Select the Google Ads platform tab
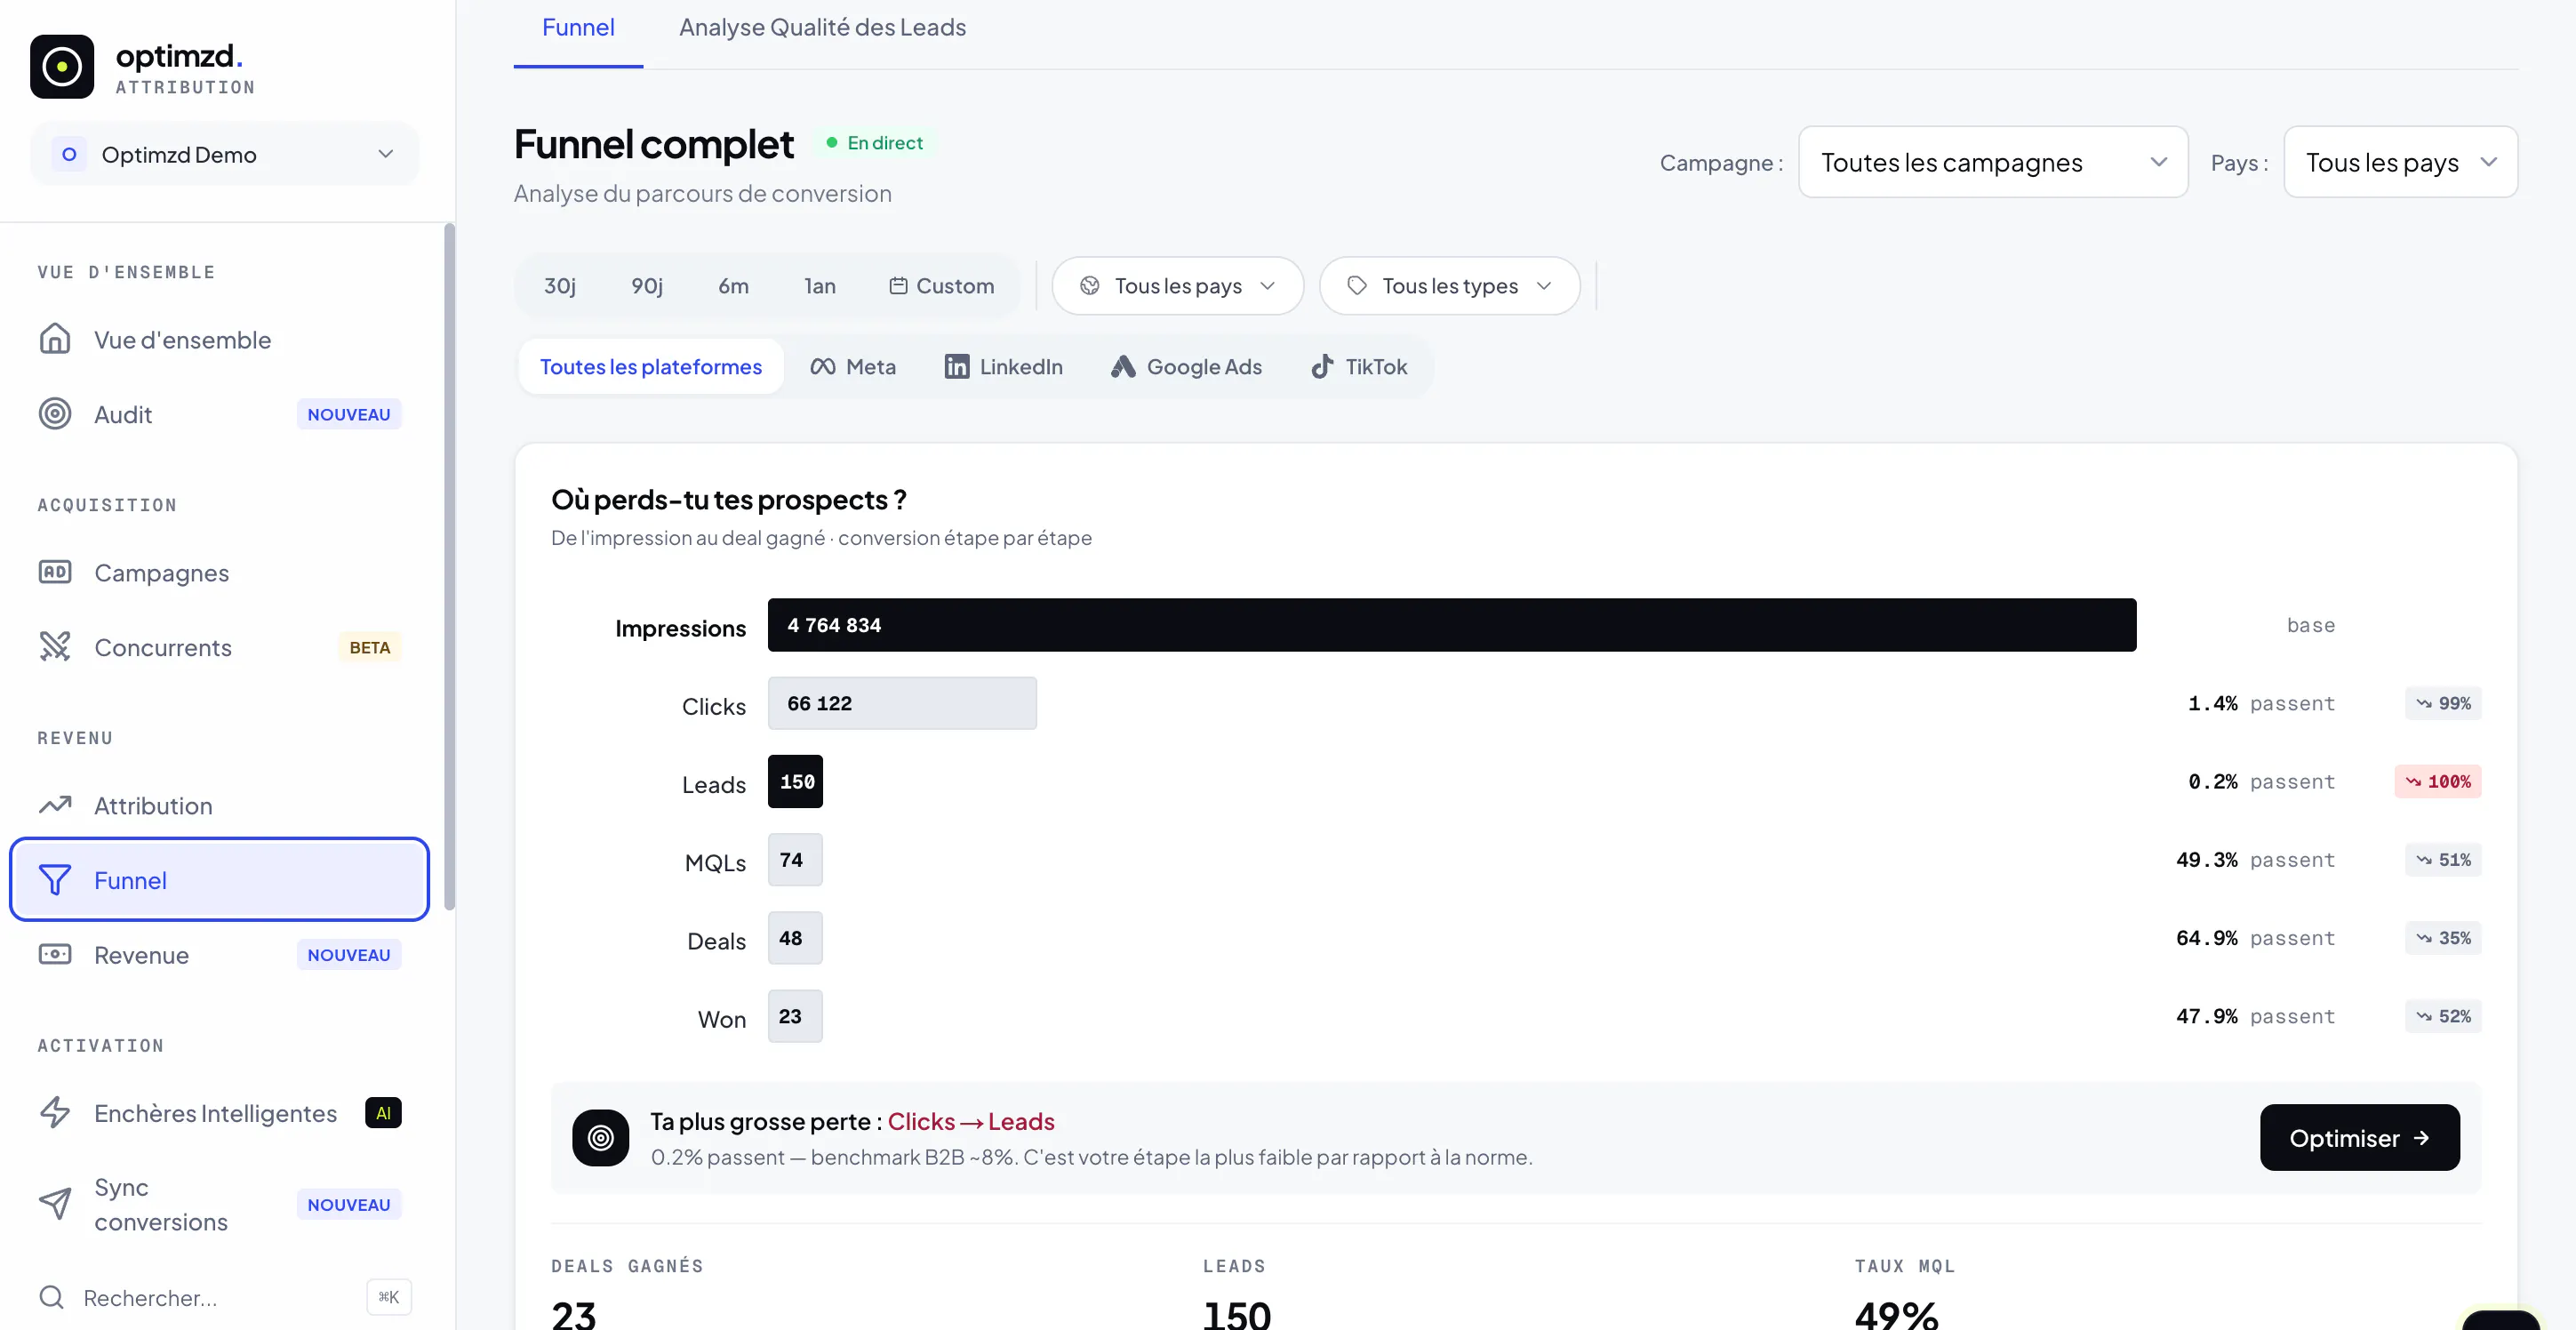 [x=1186, y=367]
